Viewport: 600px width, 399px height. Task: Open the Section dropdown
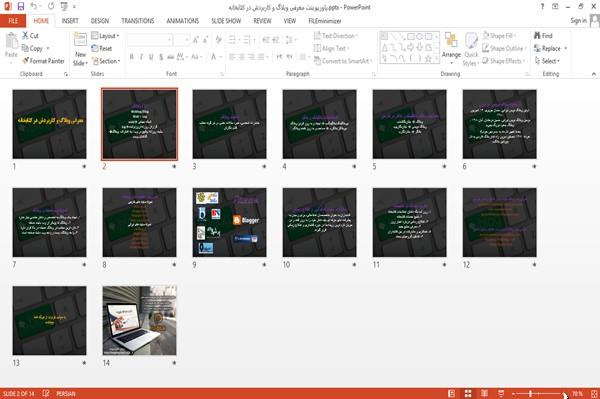[x=106, y=61]
